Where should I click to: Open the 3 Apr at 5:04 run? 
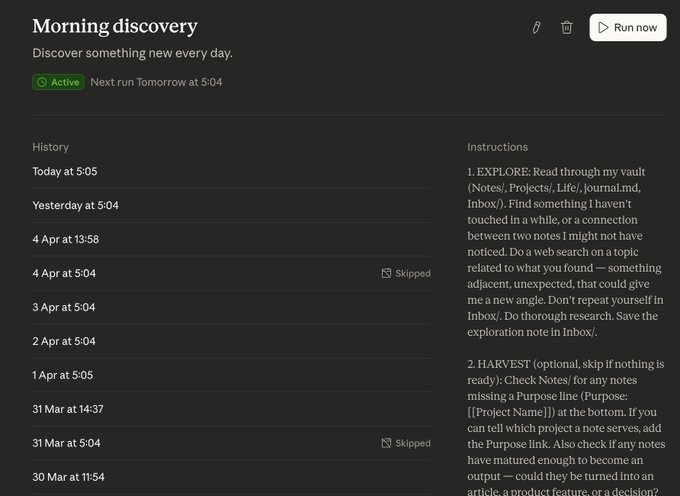pos(232,307)
